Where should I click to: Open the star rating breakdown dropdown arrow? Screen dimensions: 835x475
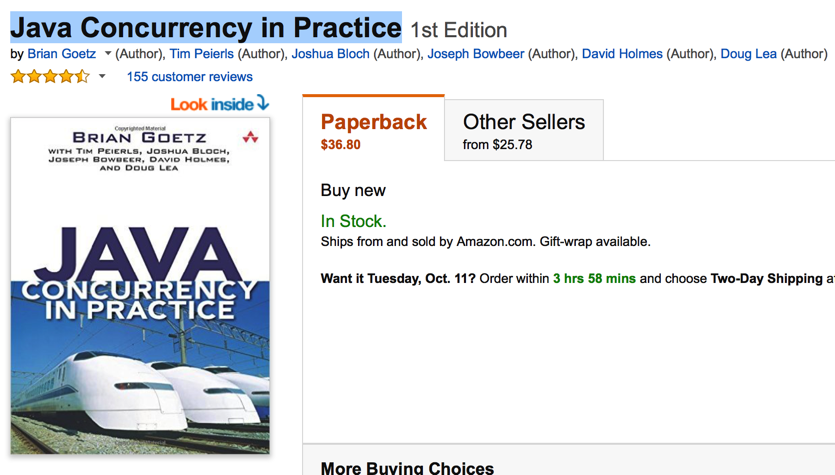coord(102,77)
